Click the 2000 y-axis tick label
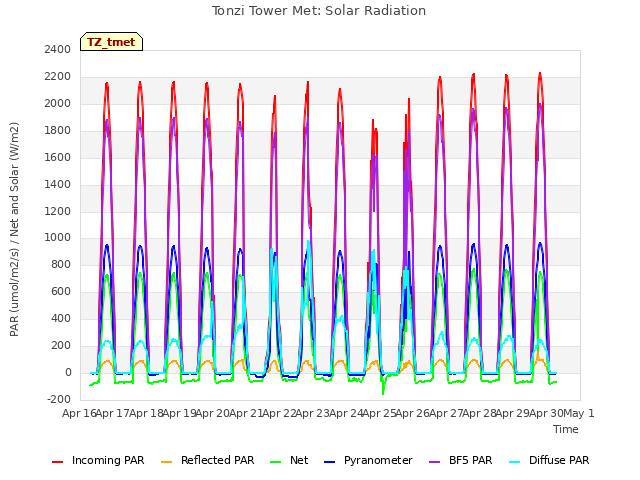 [x=58, y=103]
